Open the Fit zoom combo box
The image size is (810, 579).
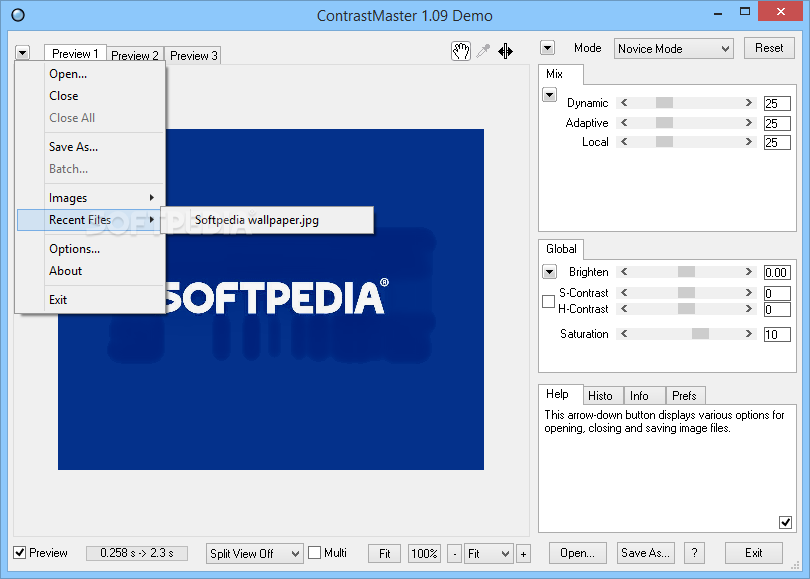click(489, 554)
